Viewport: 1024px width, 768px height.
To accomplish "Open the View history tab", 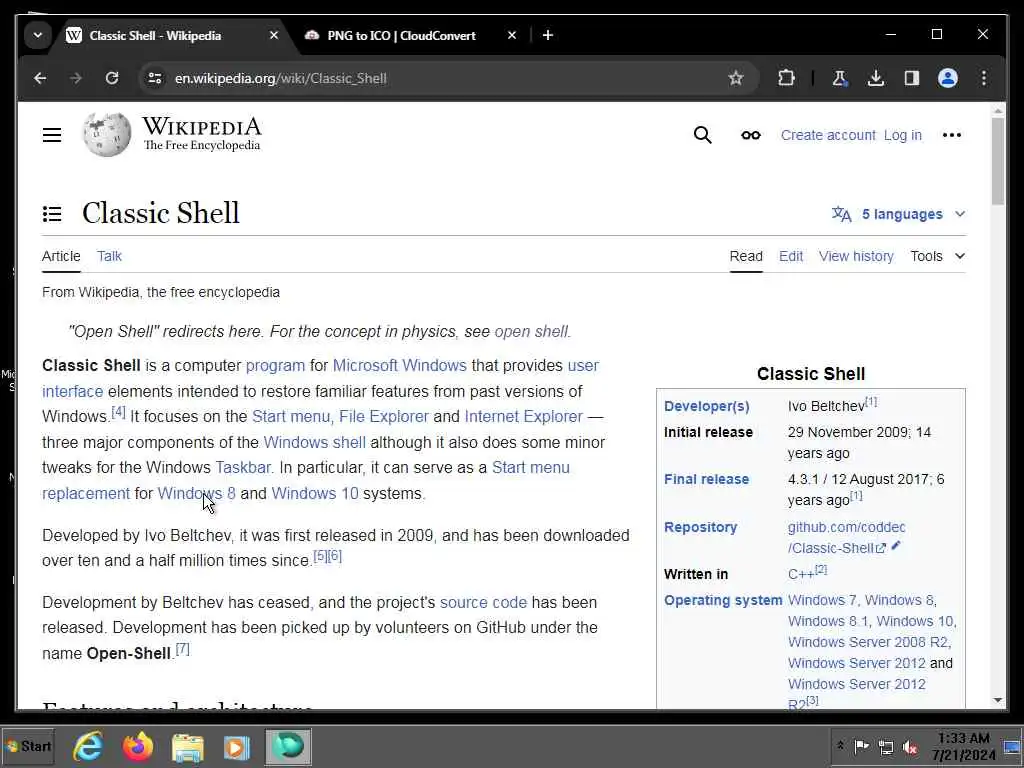I will pos(856,256).
